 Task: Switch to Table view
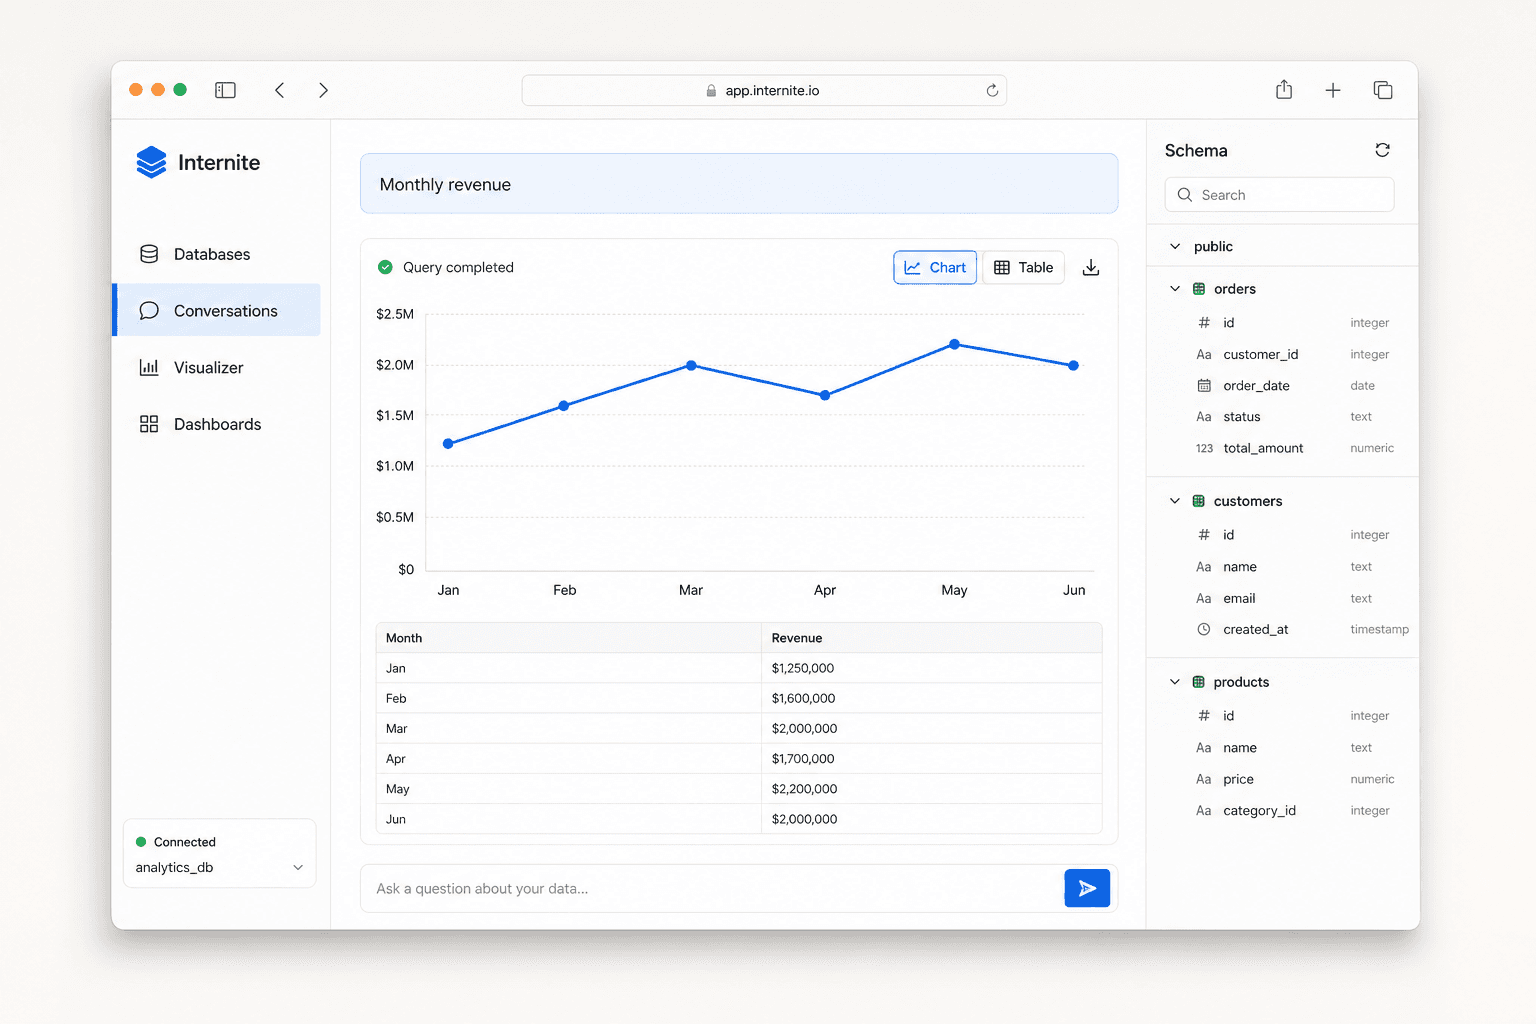coord(1023,268)
